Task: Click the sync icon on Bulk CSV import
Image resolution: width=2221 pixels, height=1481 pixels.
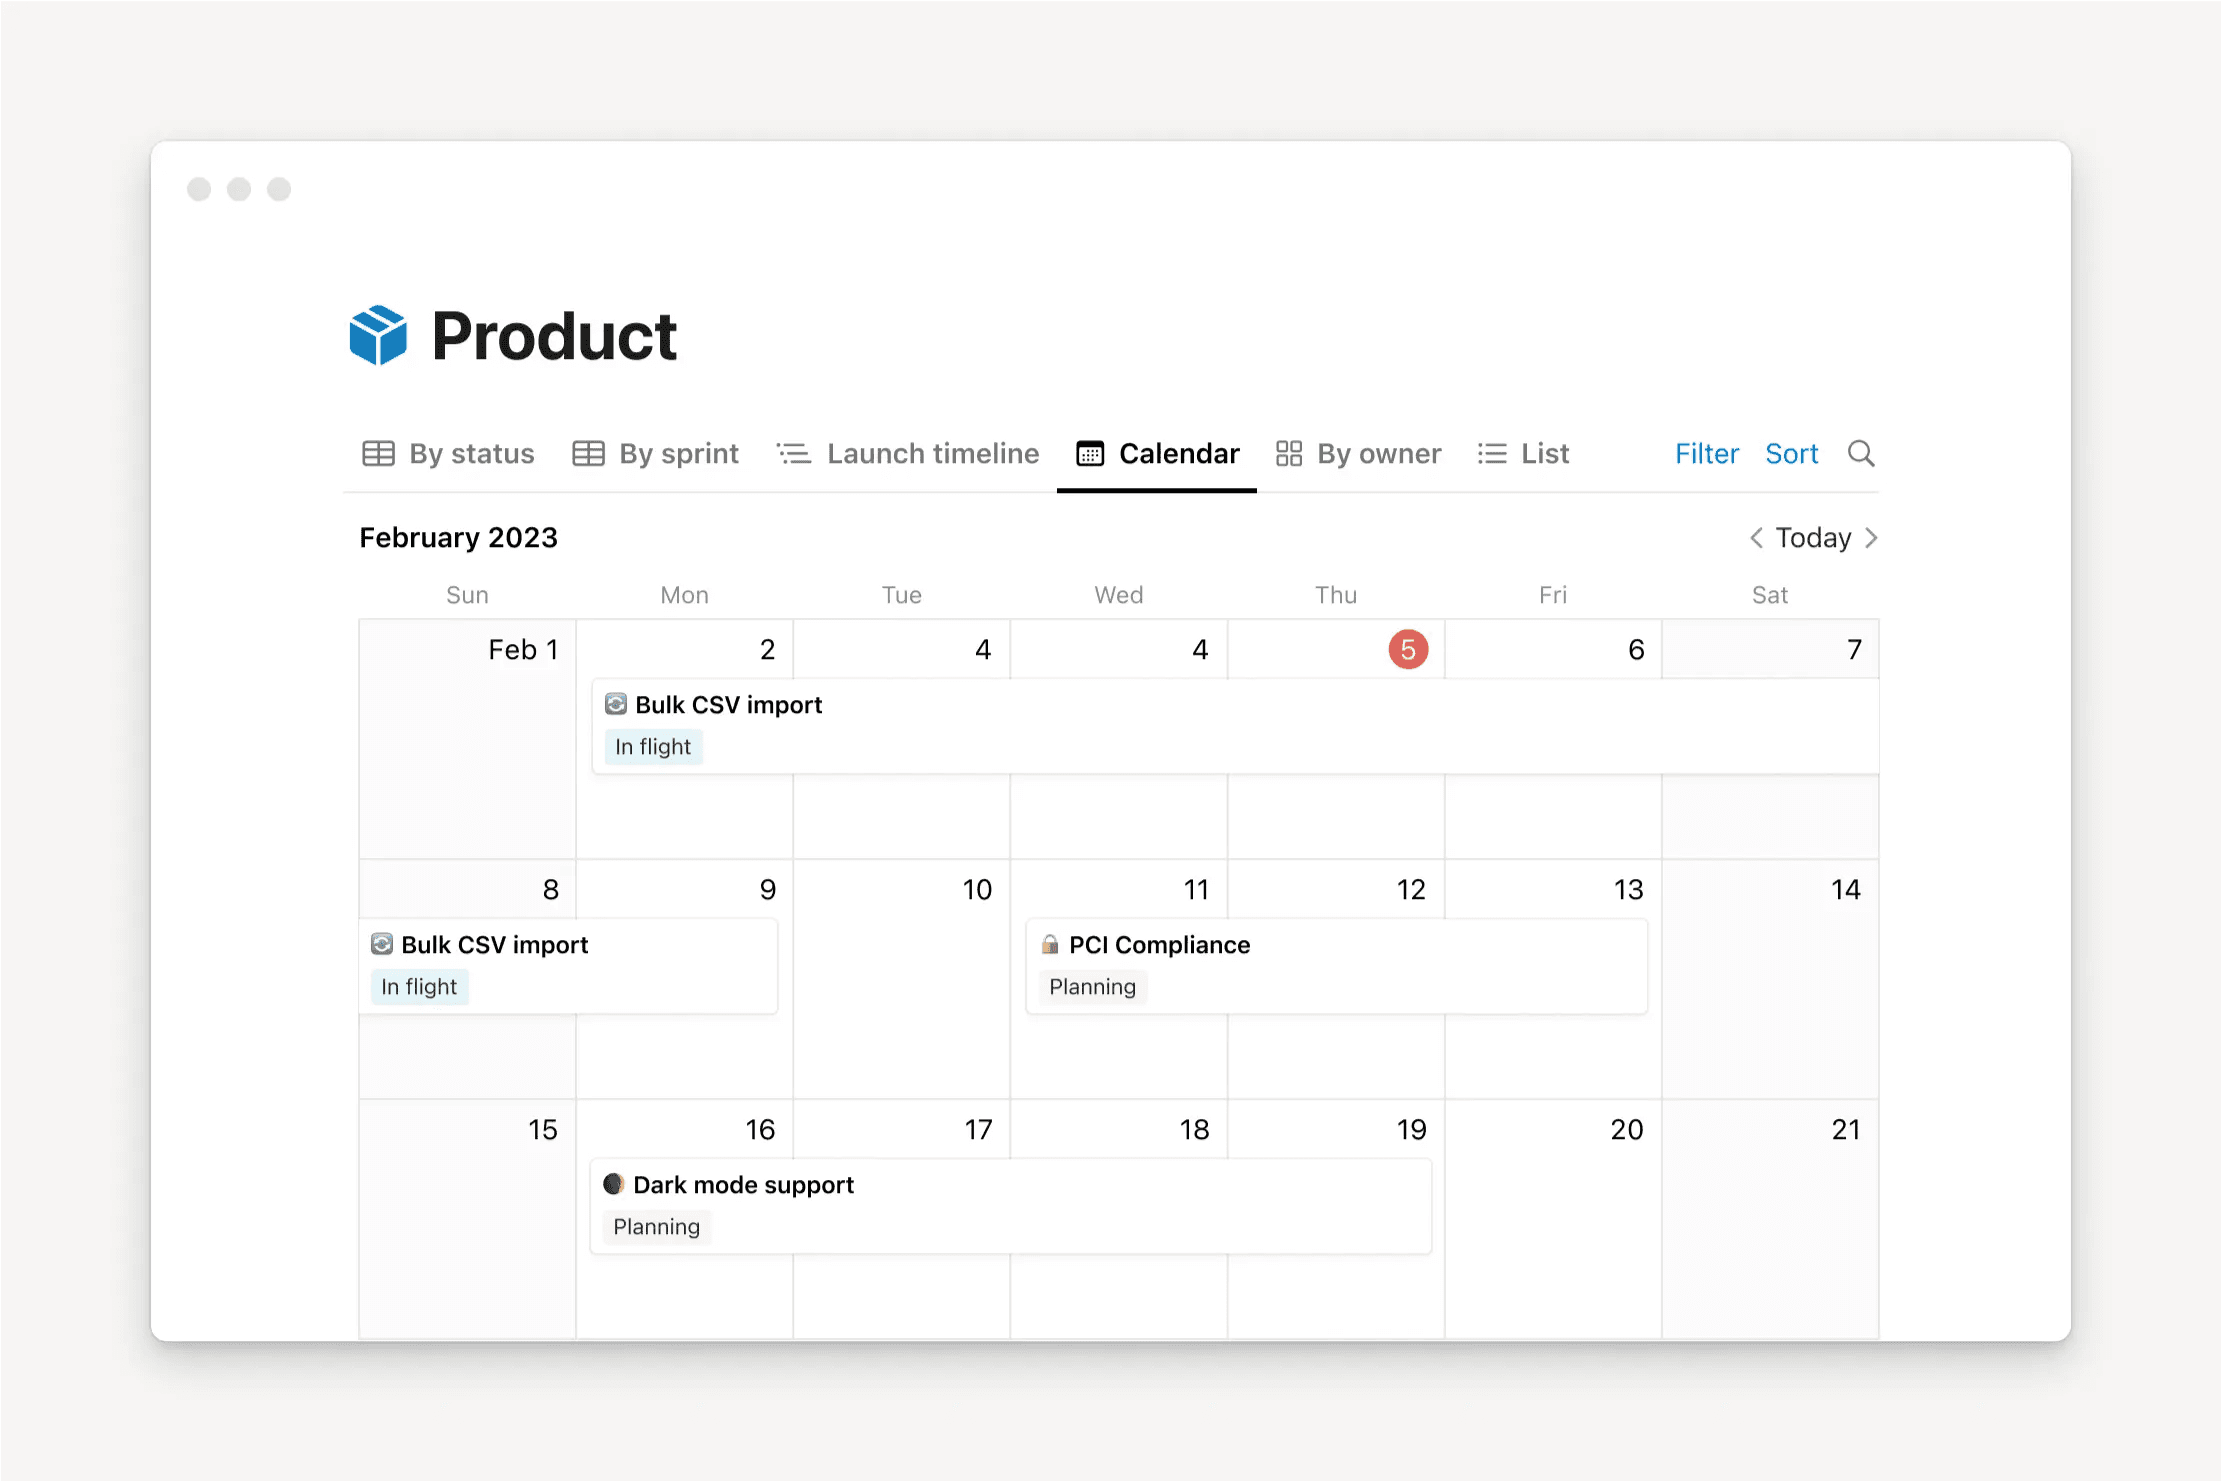Action: [616, 704]
